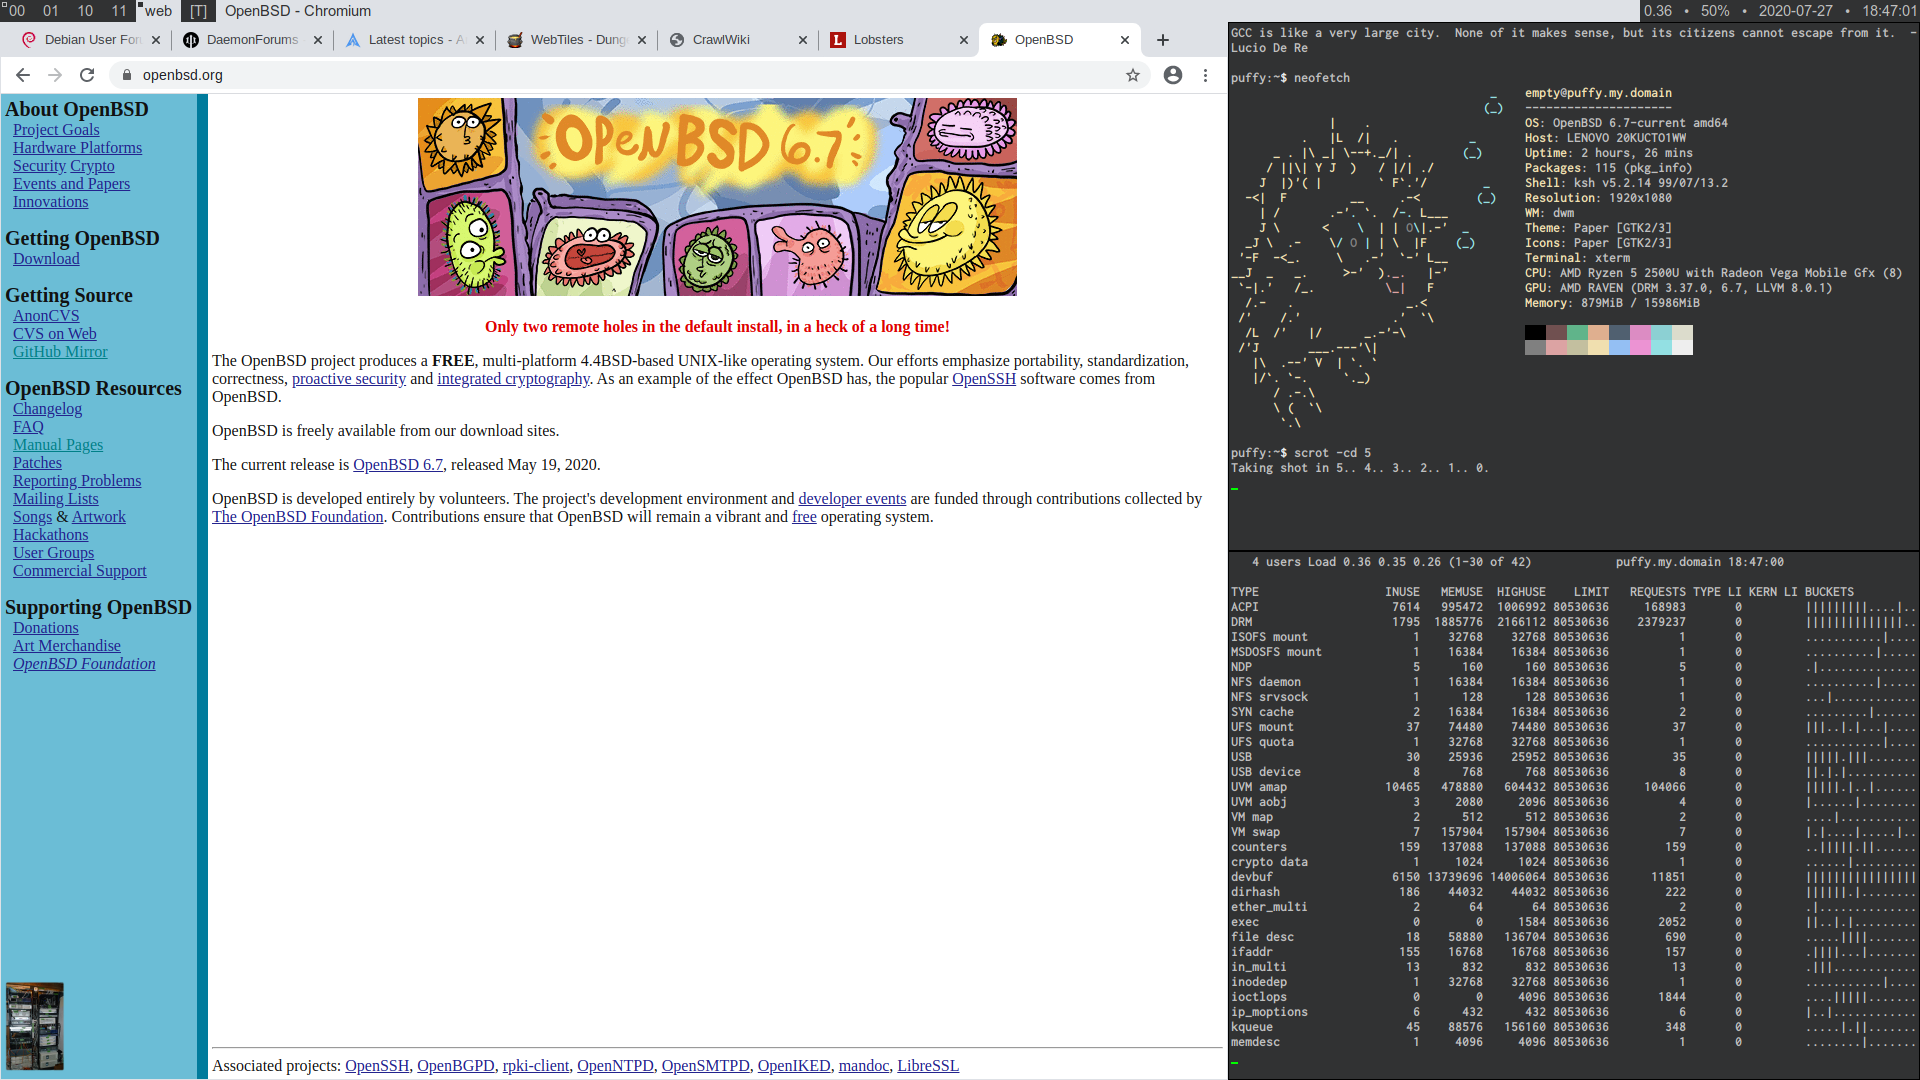This screenshot has height=1080, width=1920.
Task: Reload the openbsd.org page
Action: [x=87, y=75]
